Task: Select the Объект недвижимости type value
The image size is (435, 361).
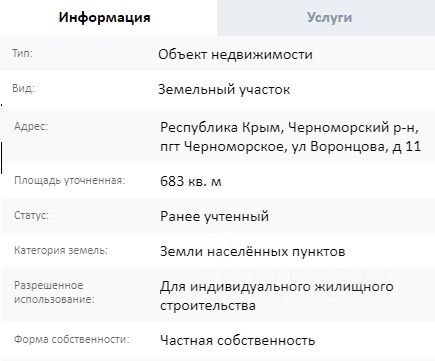Action: [x=235, y=54]
